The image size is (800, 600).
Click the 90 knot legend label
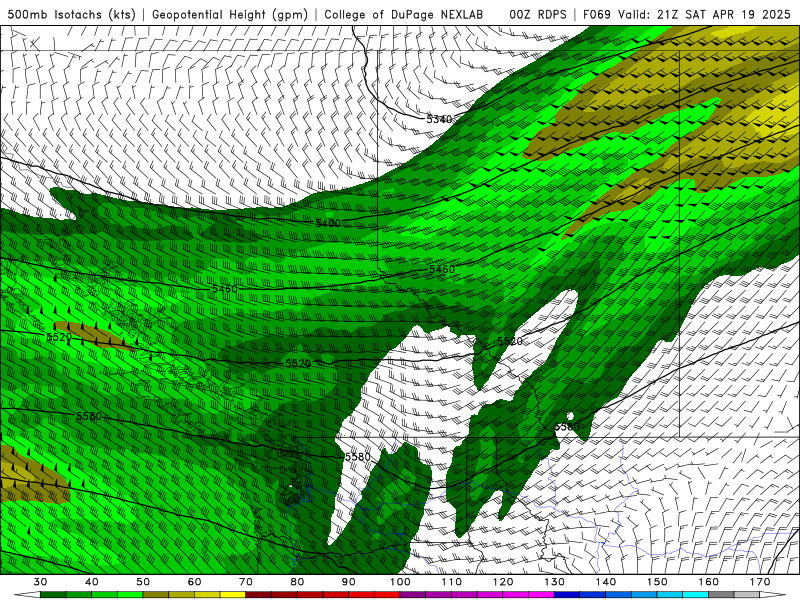349,582
